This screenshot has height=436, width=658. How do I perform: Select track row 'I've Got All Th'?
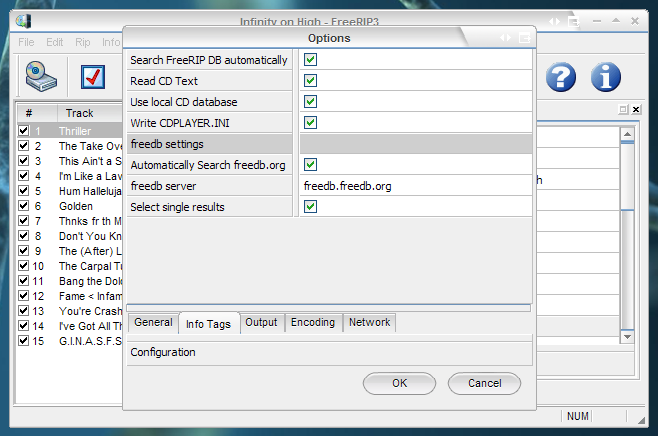[x=70, y=326]
